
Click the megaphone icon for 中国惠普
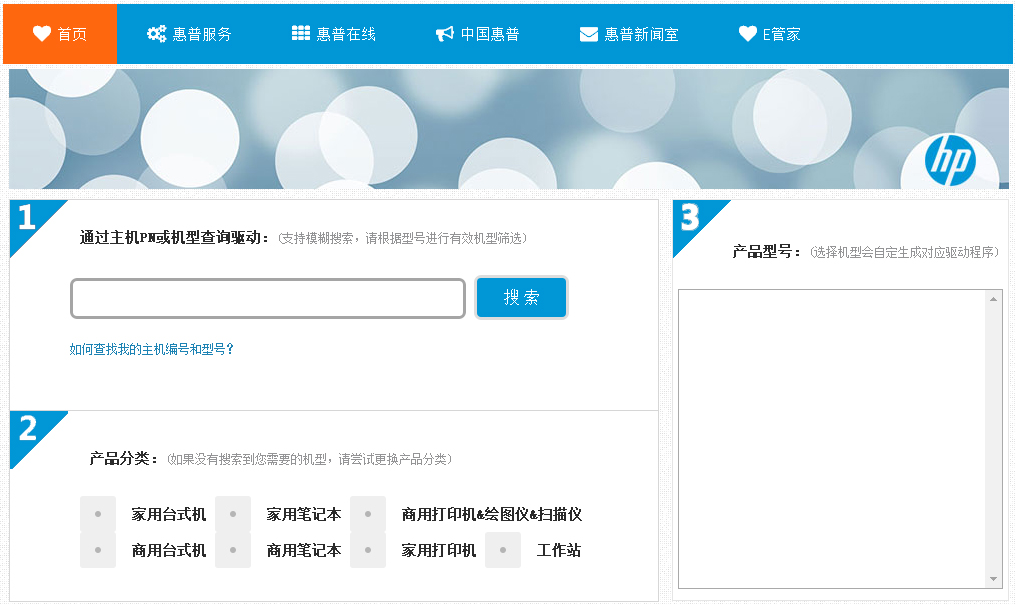[x=445, y=34]
